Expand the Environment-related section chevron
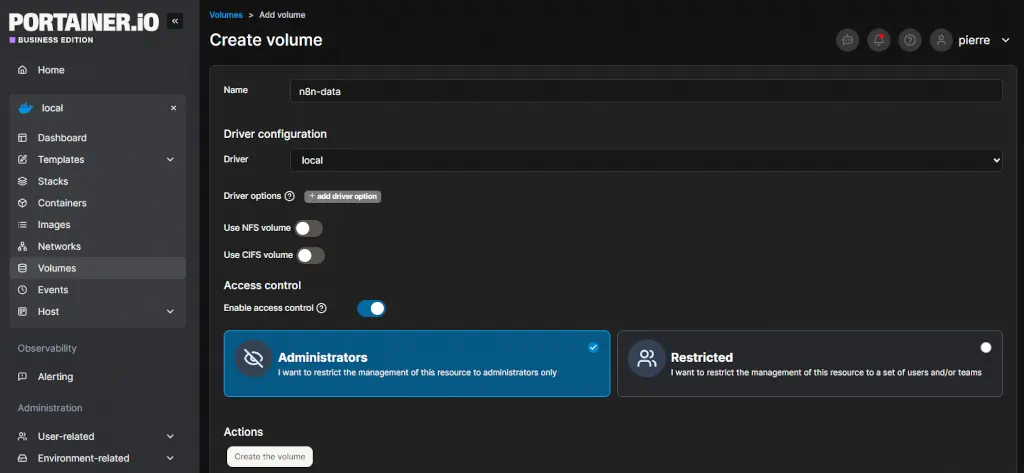This screenshot has height=473, width=1024. click(170, 458)
